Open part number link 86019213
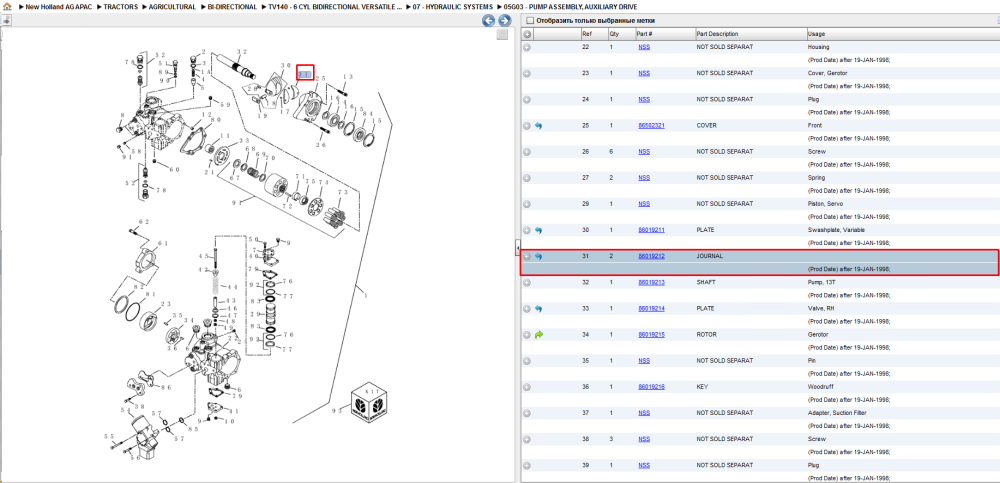The image size is (1000, 483). point(651,283)
